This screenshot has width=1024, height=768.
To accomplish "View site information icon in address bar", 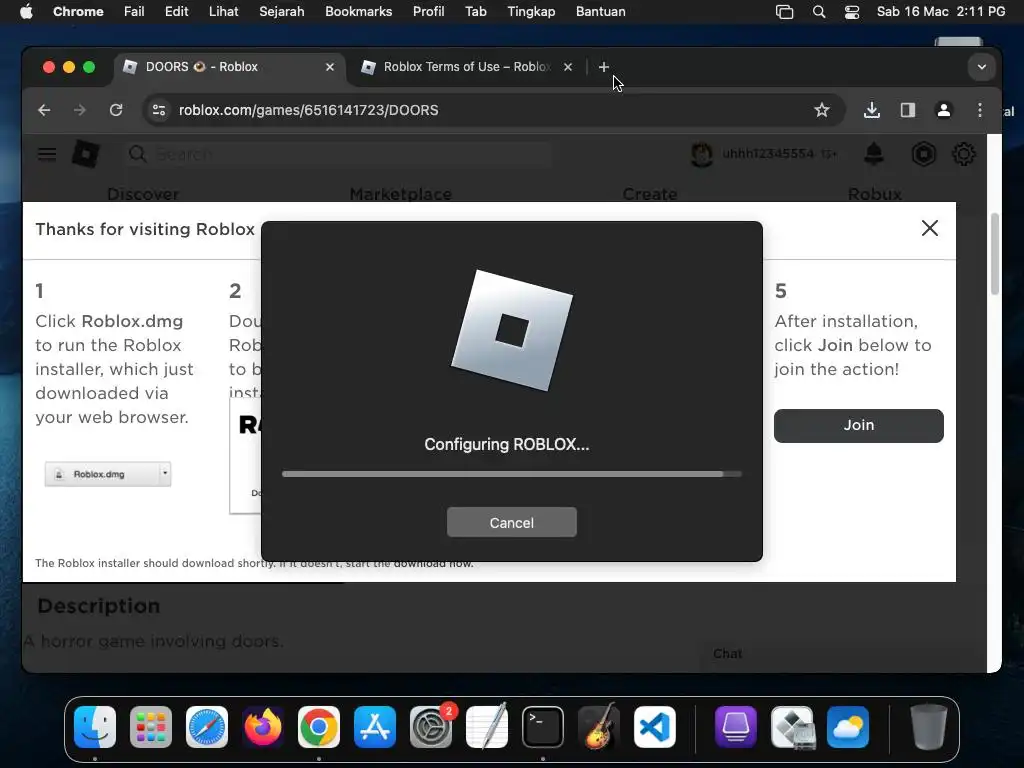I will [x=159, y=110].
